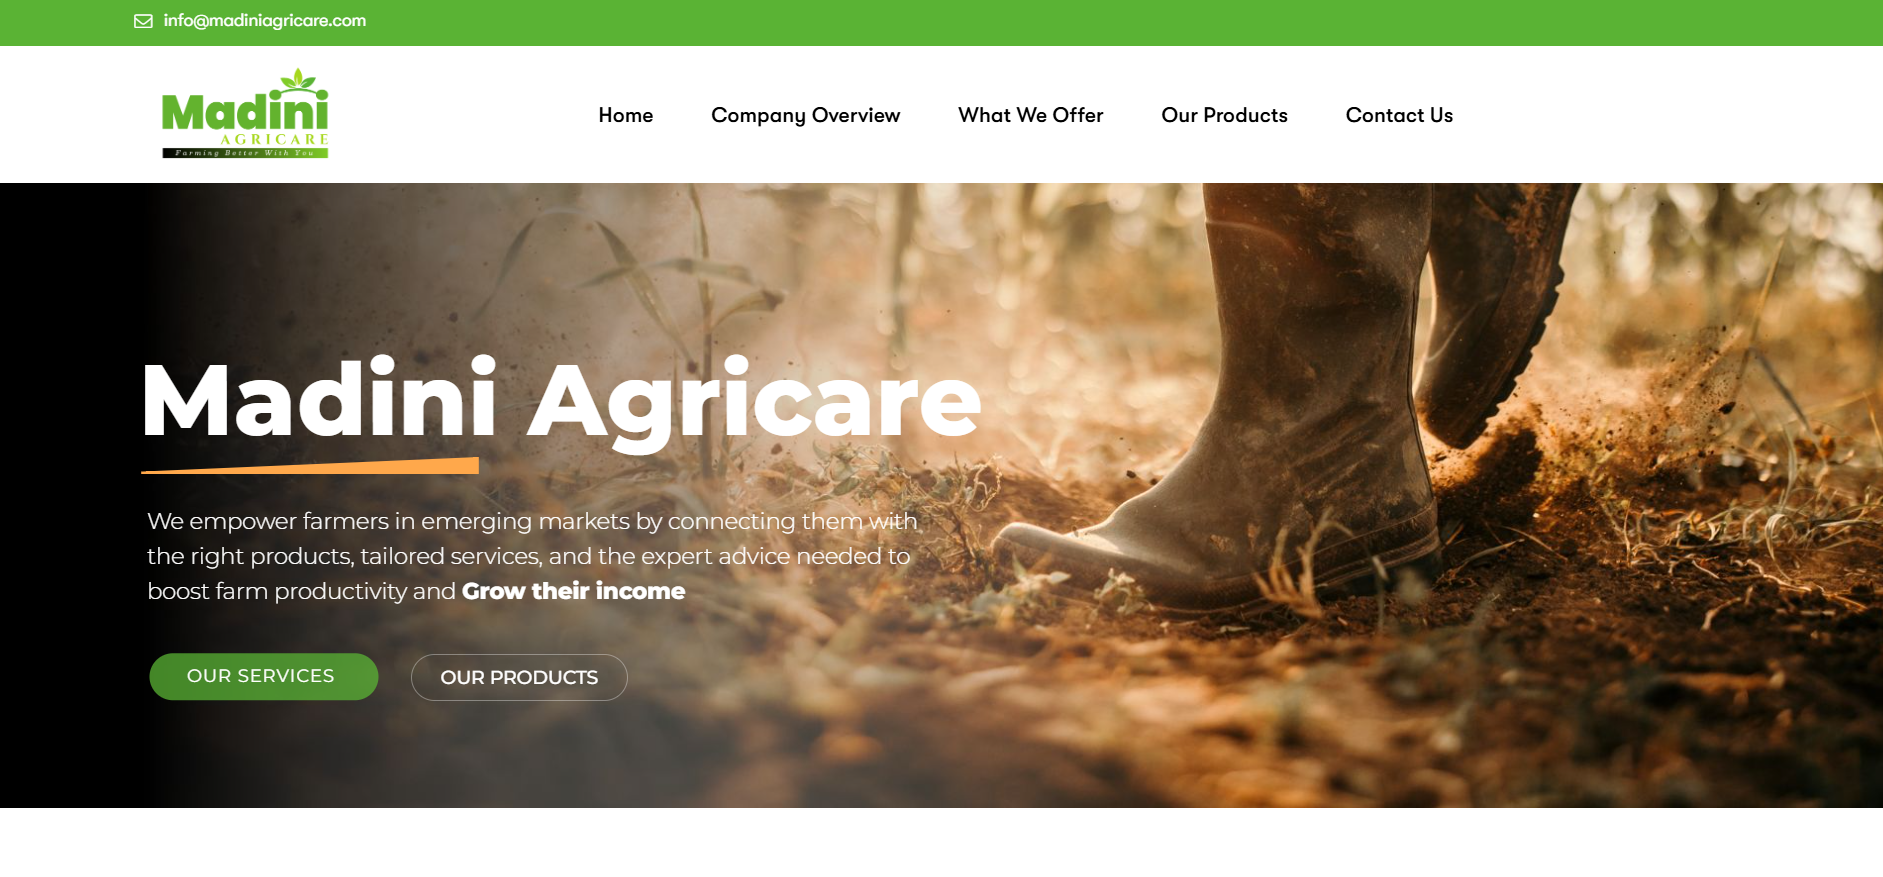Open the info@madiniagricare.com email link

tap(265, 20)
